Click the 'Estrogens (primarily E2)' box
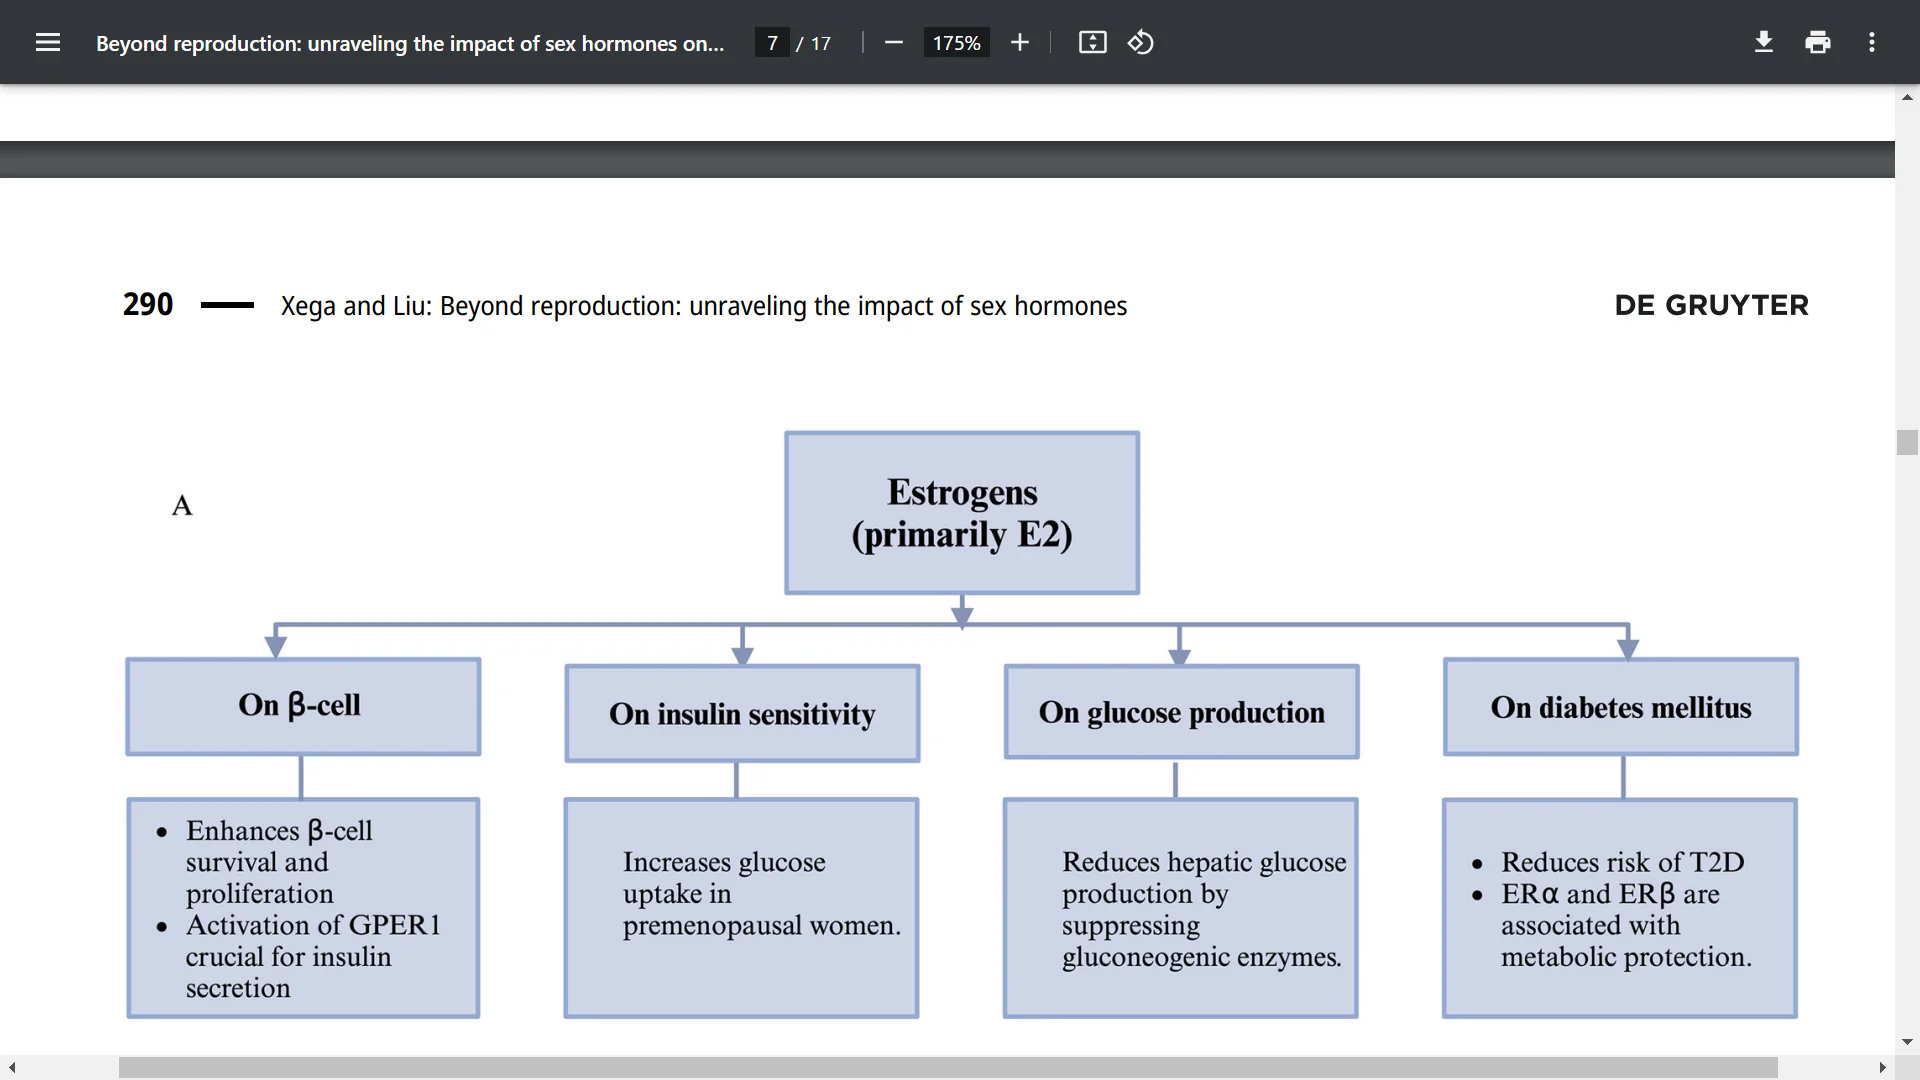1920x1080 pixels. click(962, 513)
